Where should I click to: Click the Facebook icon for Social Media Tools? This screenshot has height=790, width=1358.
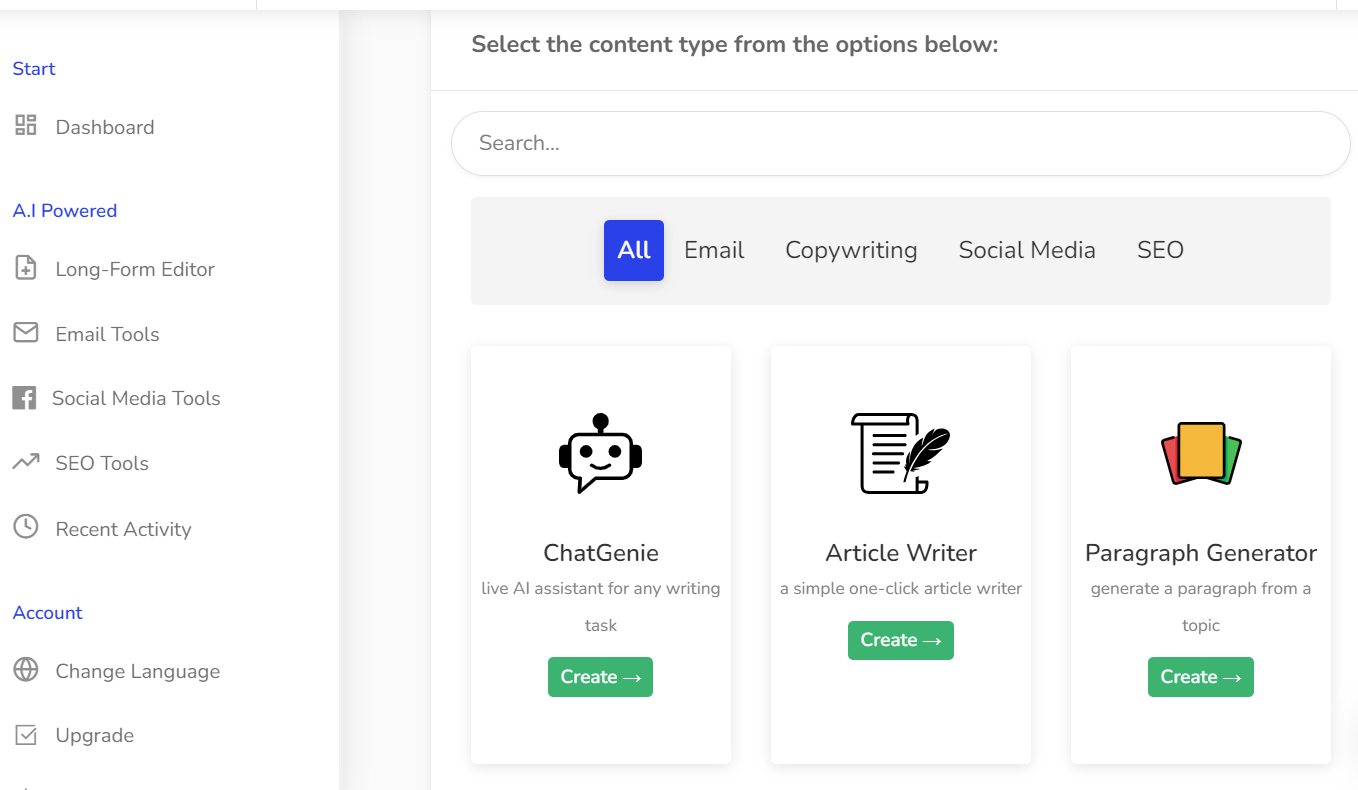pos(24,398)
